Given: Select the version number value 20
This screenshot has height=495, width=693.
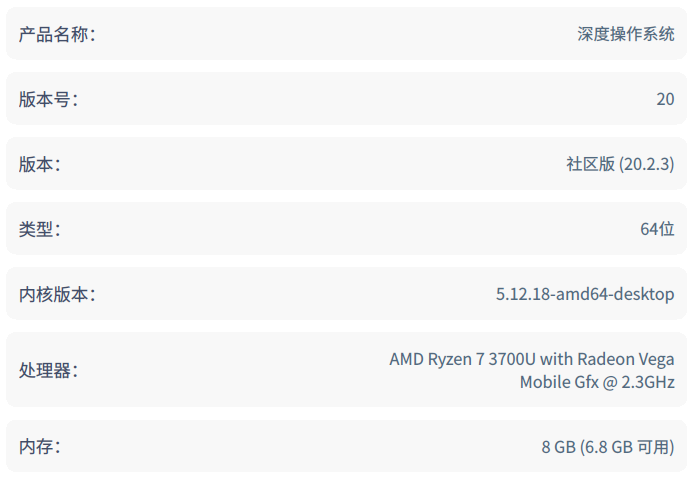Looking at the screenshot, I should tap(665, 100).
